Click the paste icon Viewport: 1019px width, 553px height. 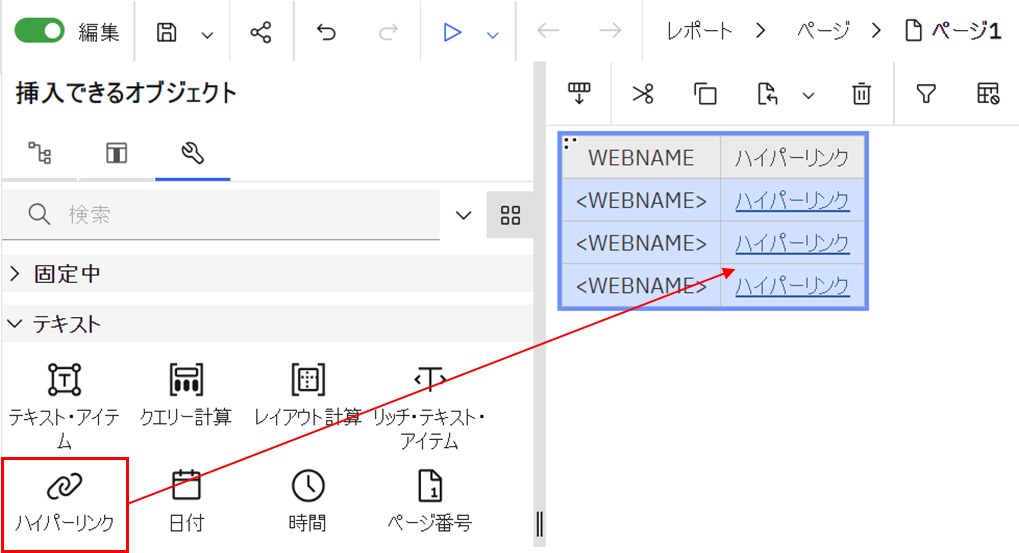point(767,94)
